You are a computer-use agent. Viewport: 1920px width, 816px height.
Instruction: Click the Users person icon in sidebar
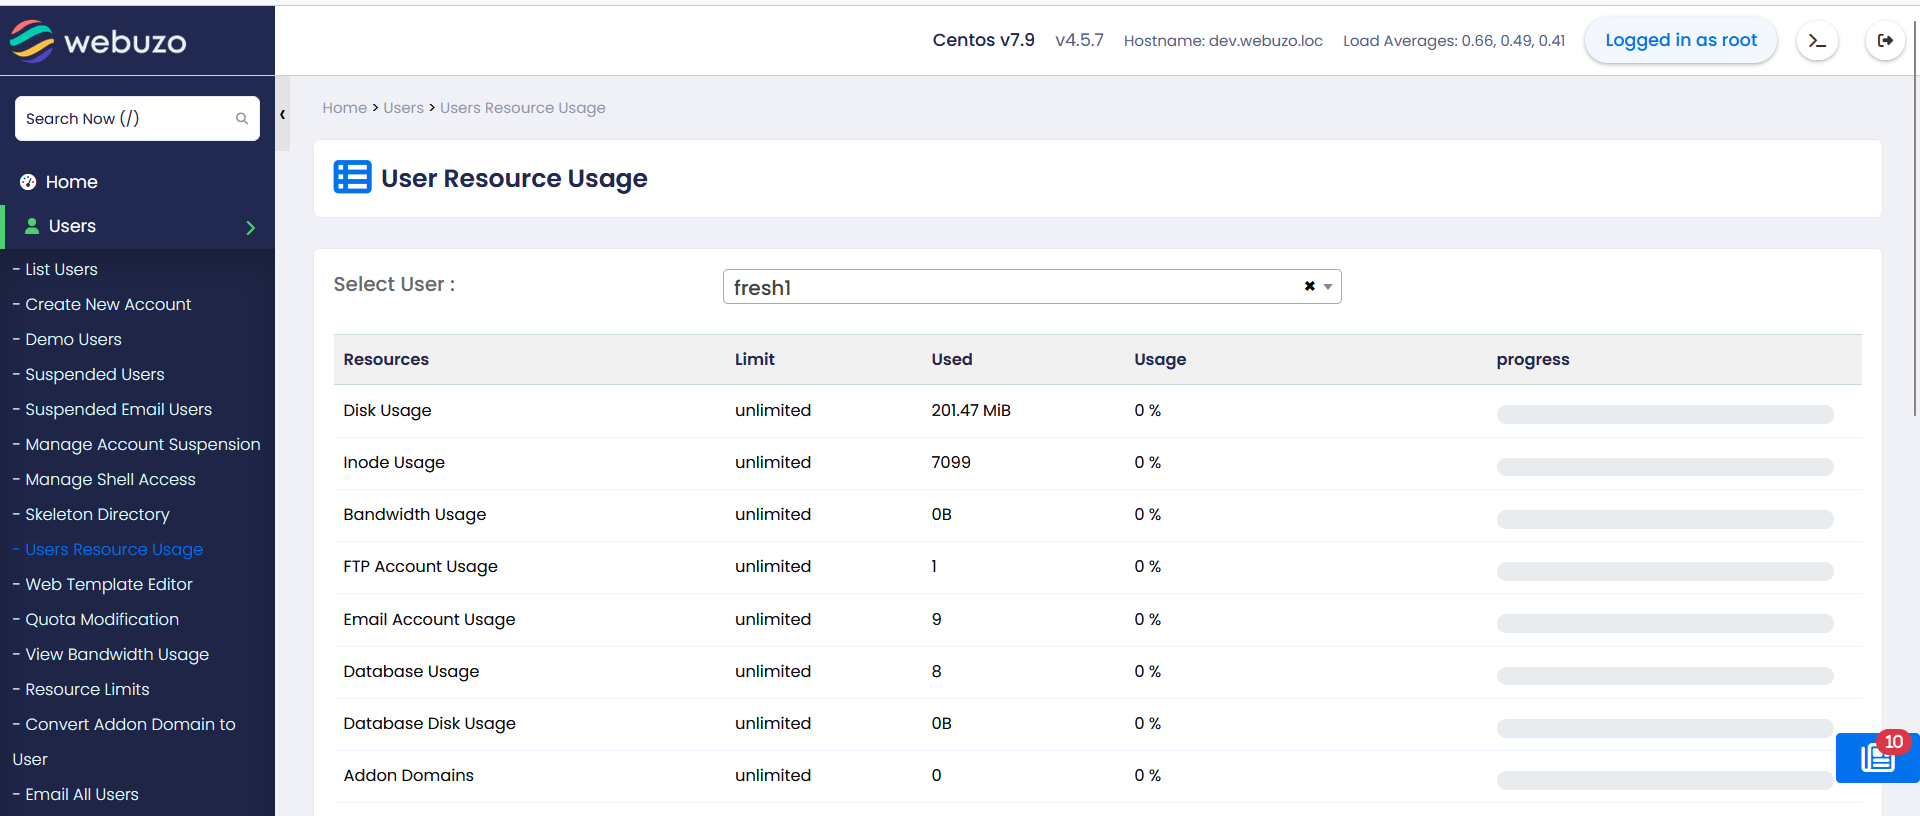pos(32,226)
